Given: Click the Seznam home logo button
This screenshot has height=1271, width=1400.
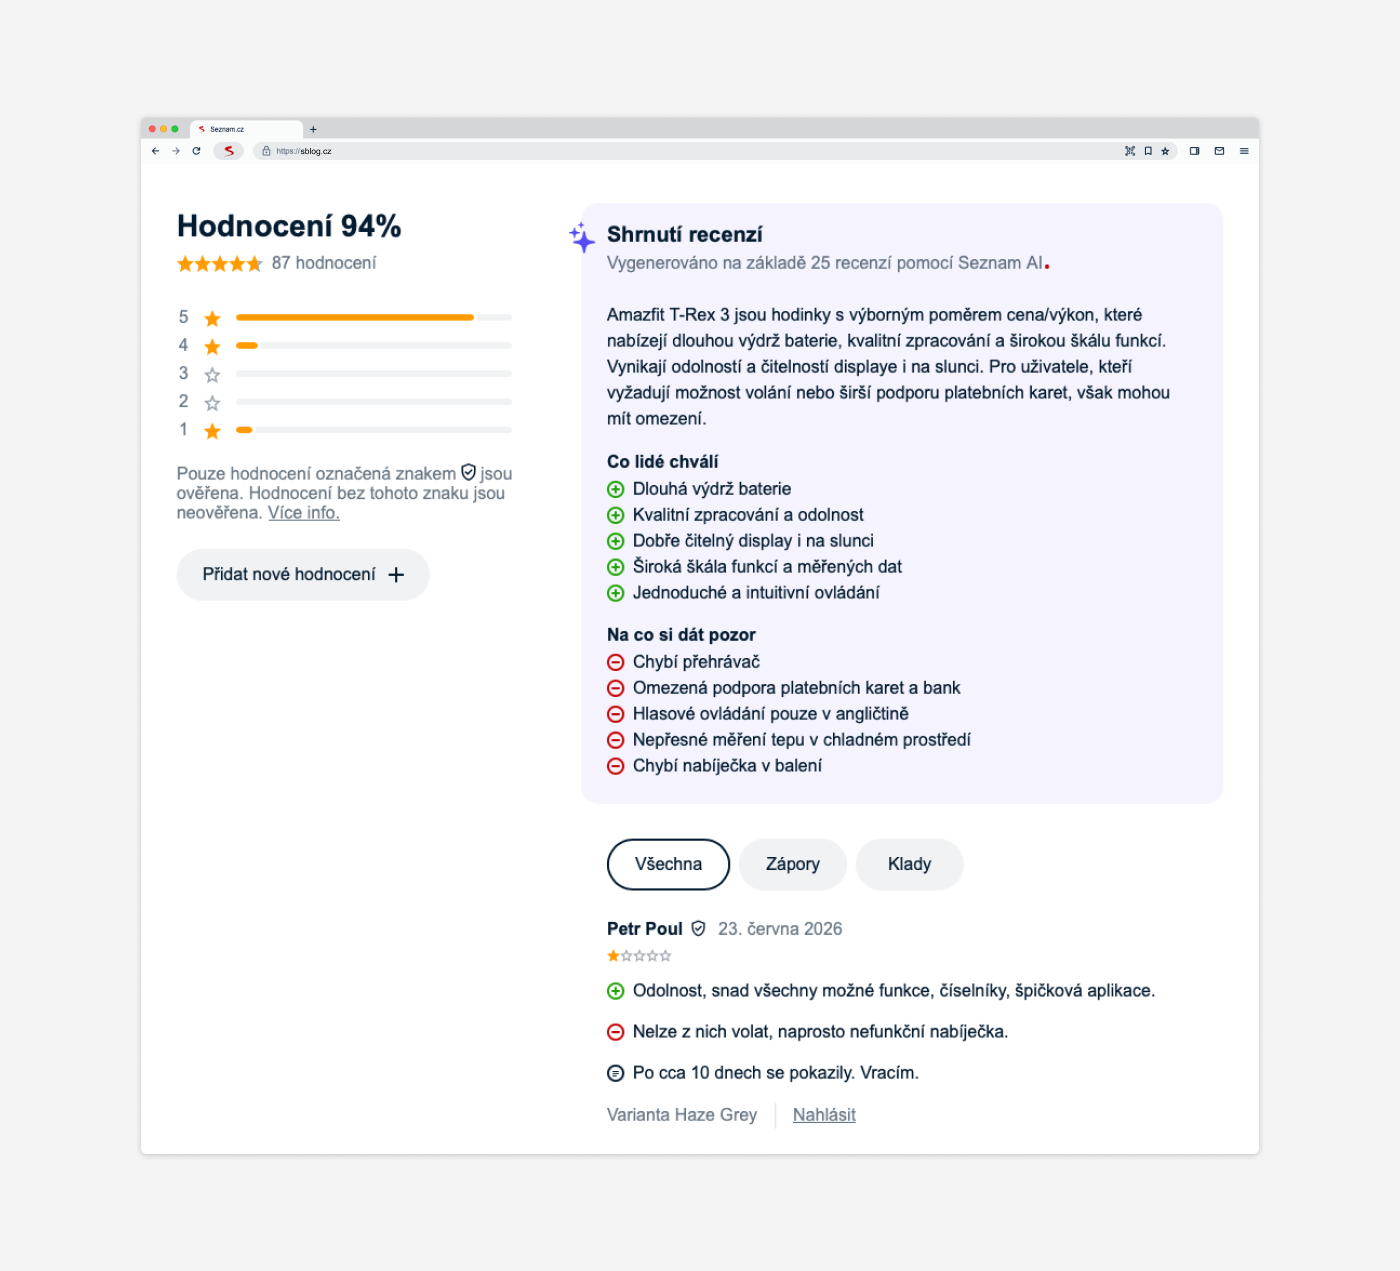Looking at the screenshot, I should (x=229, y=151).
